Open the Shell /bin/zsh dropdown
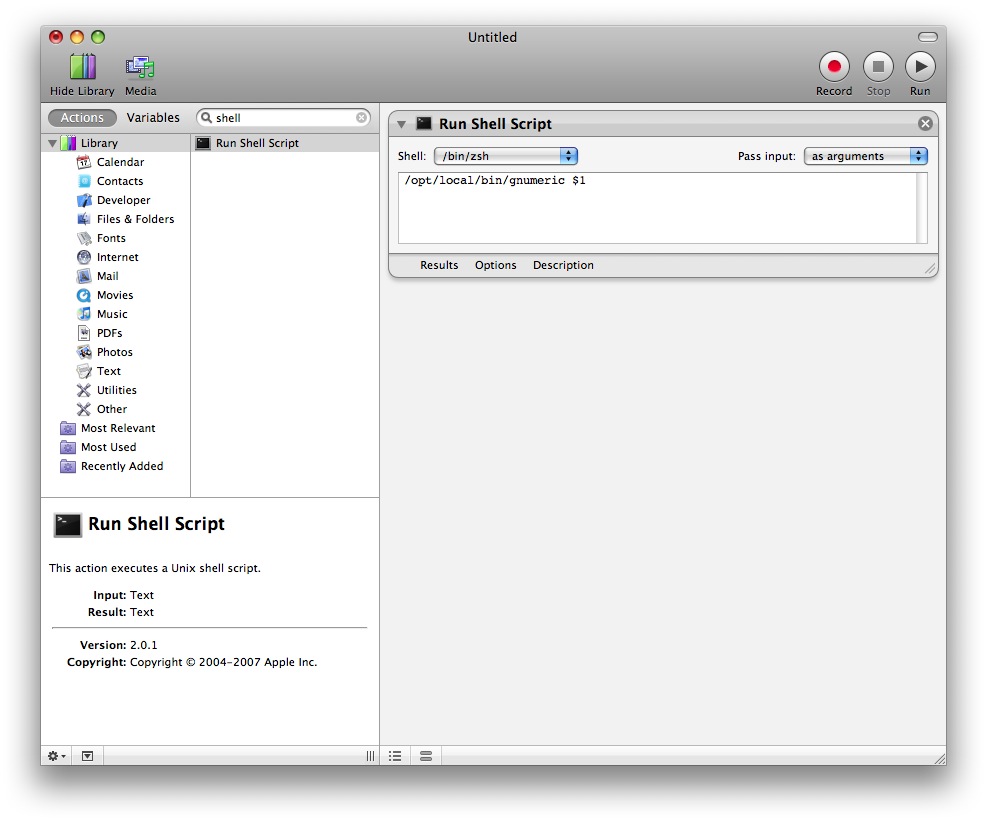 coord(506,156)
